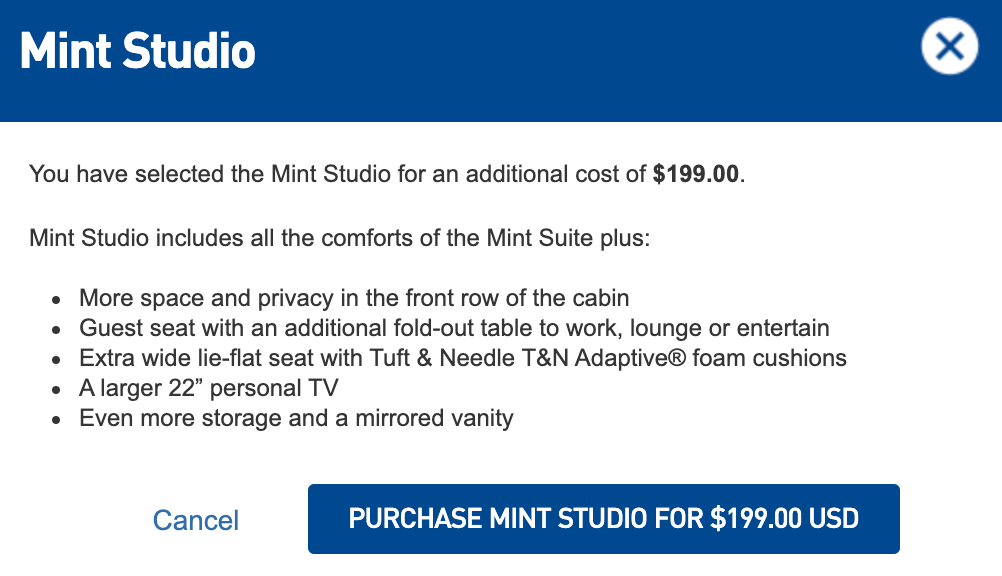This screenshot has width=1002, height=576.
Task: Select the 'Guest seat' bullet text
Action: coord(454,328)
